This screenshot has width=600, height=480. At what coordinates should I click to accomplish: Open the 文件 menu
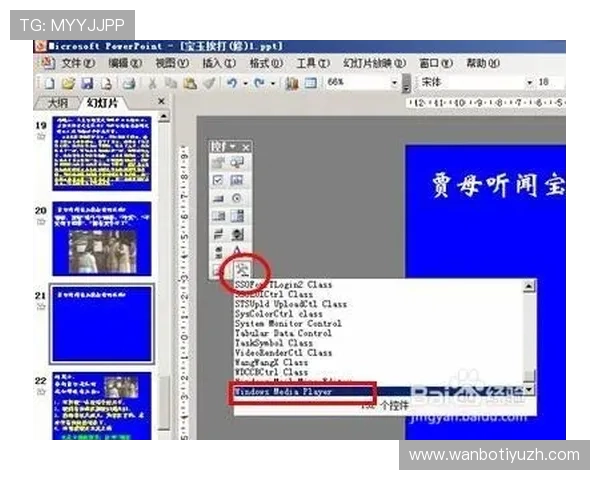78,63
